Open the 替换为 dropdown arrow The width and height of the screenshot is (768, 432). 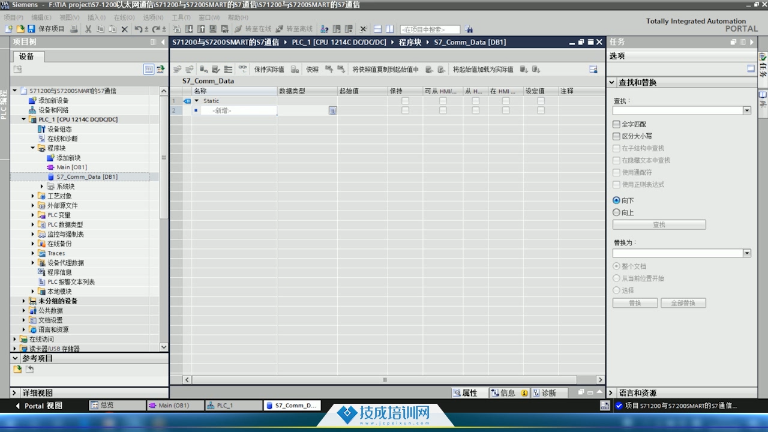click(747, 253)
